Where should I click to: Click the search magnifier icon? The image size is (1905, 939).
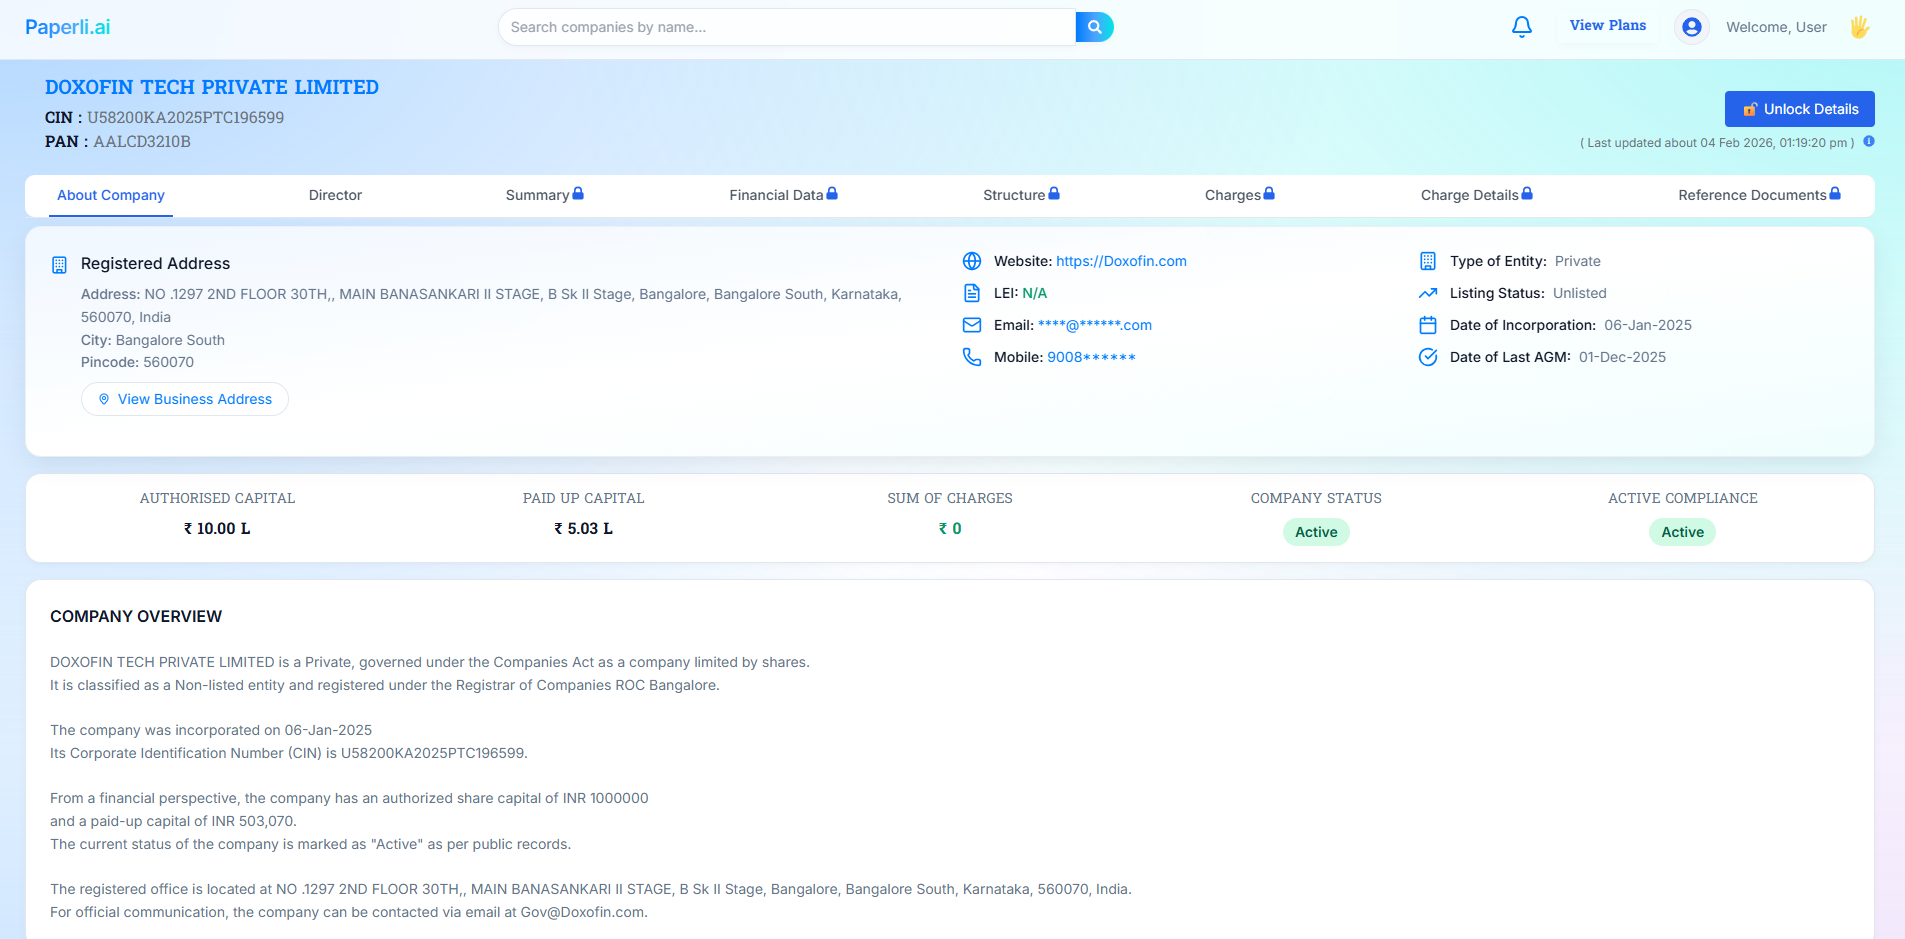(1094, 27)
